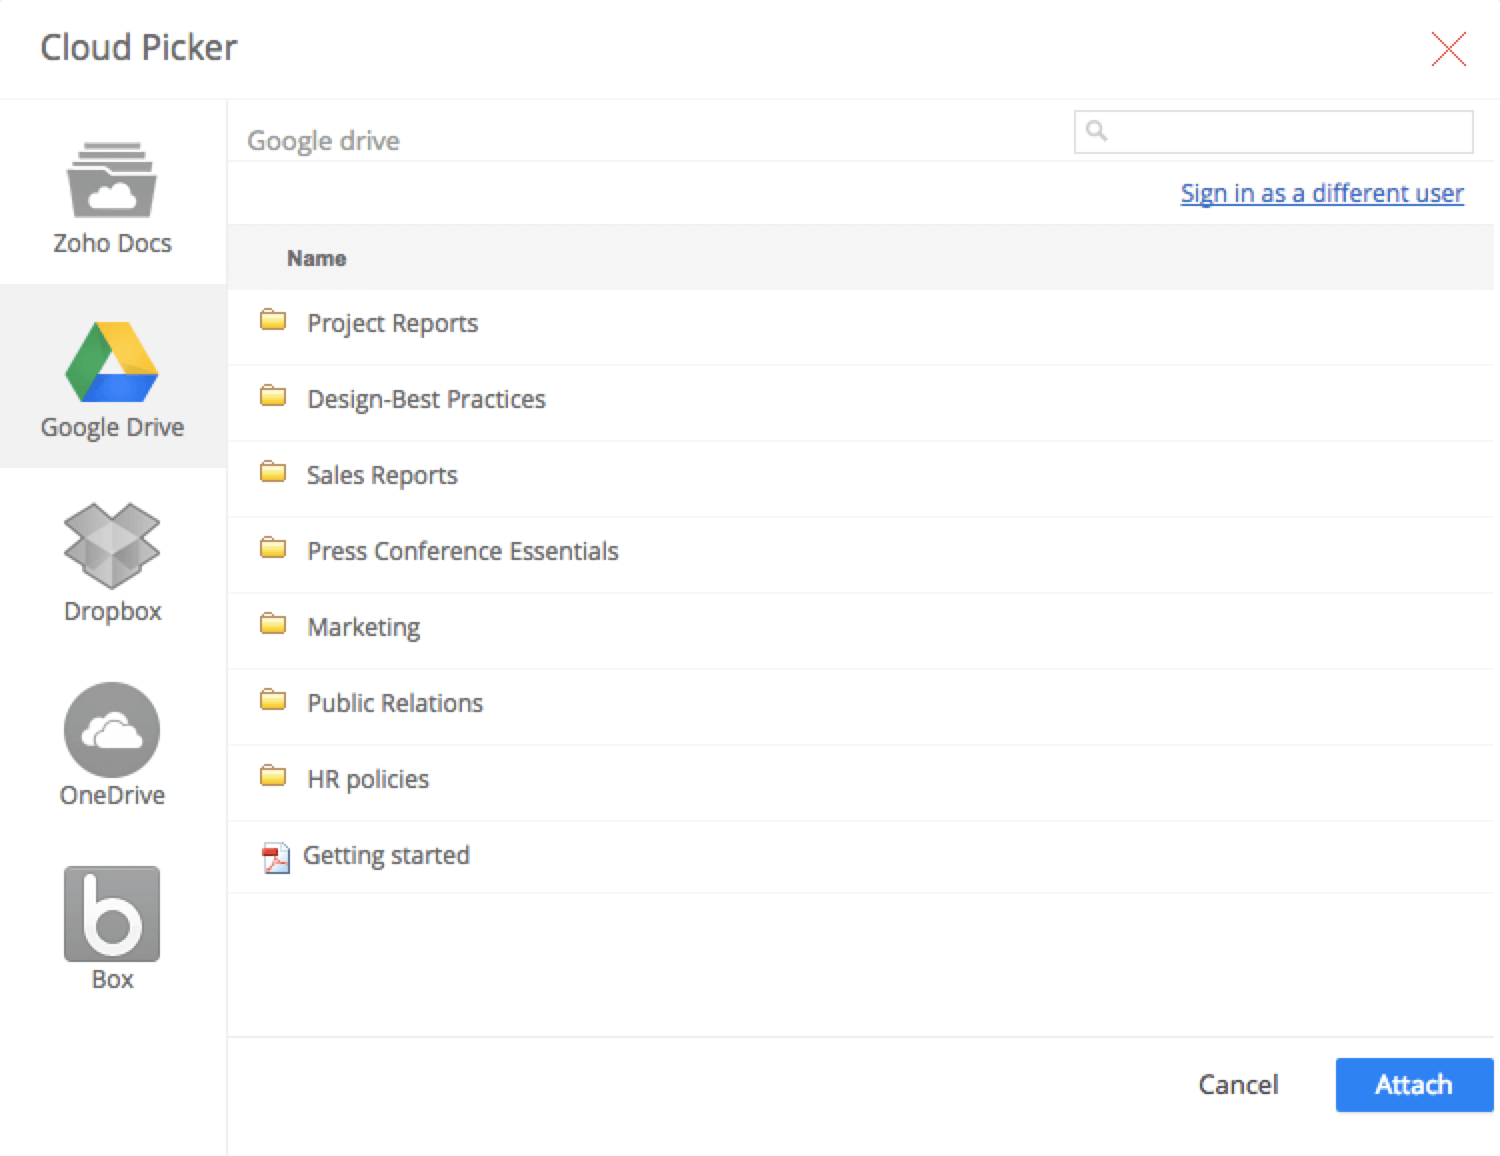Pick the Box service icon
Image resolution: width=1500 pixels, height=1156 pixels.
(x=112, y=914)
